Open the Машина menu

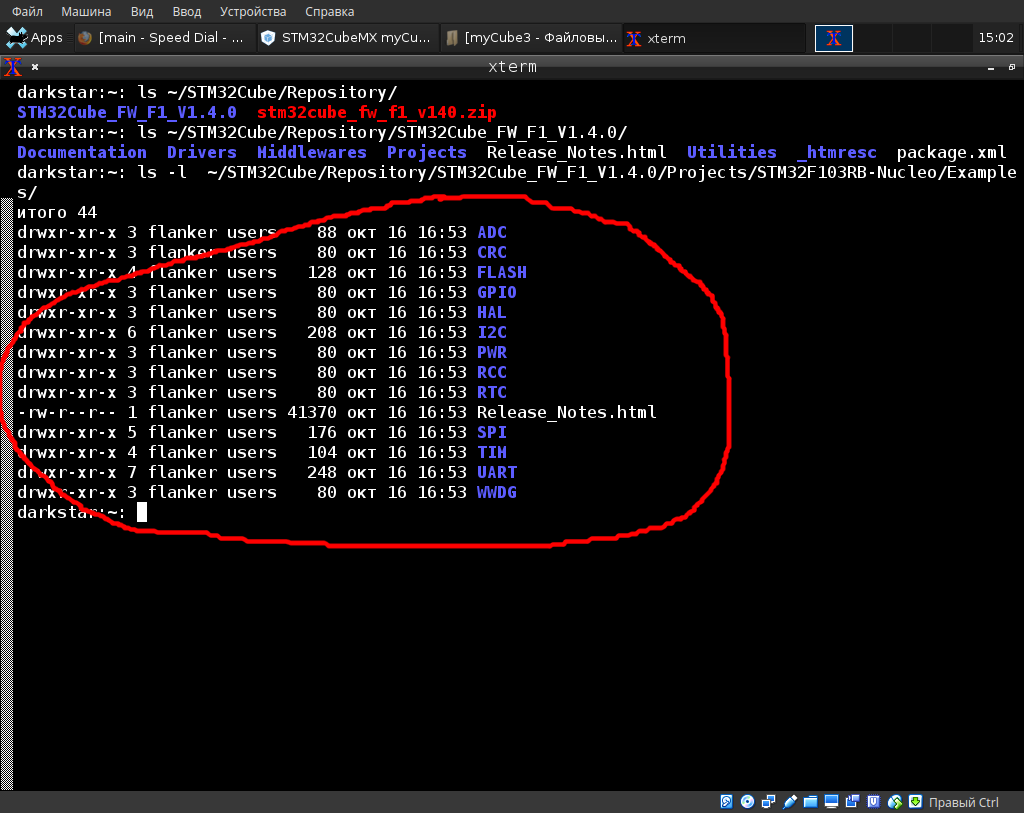pyautogui.click(x=86, y=11)
